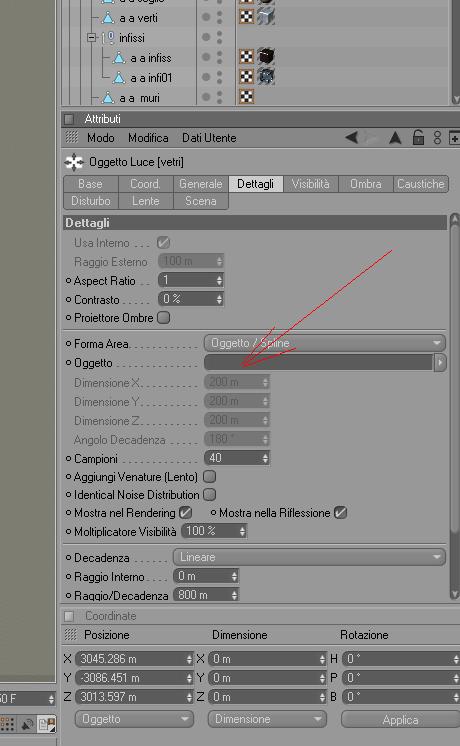
Task: Click the Rotazione H field
Action: pos(401,659)
